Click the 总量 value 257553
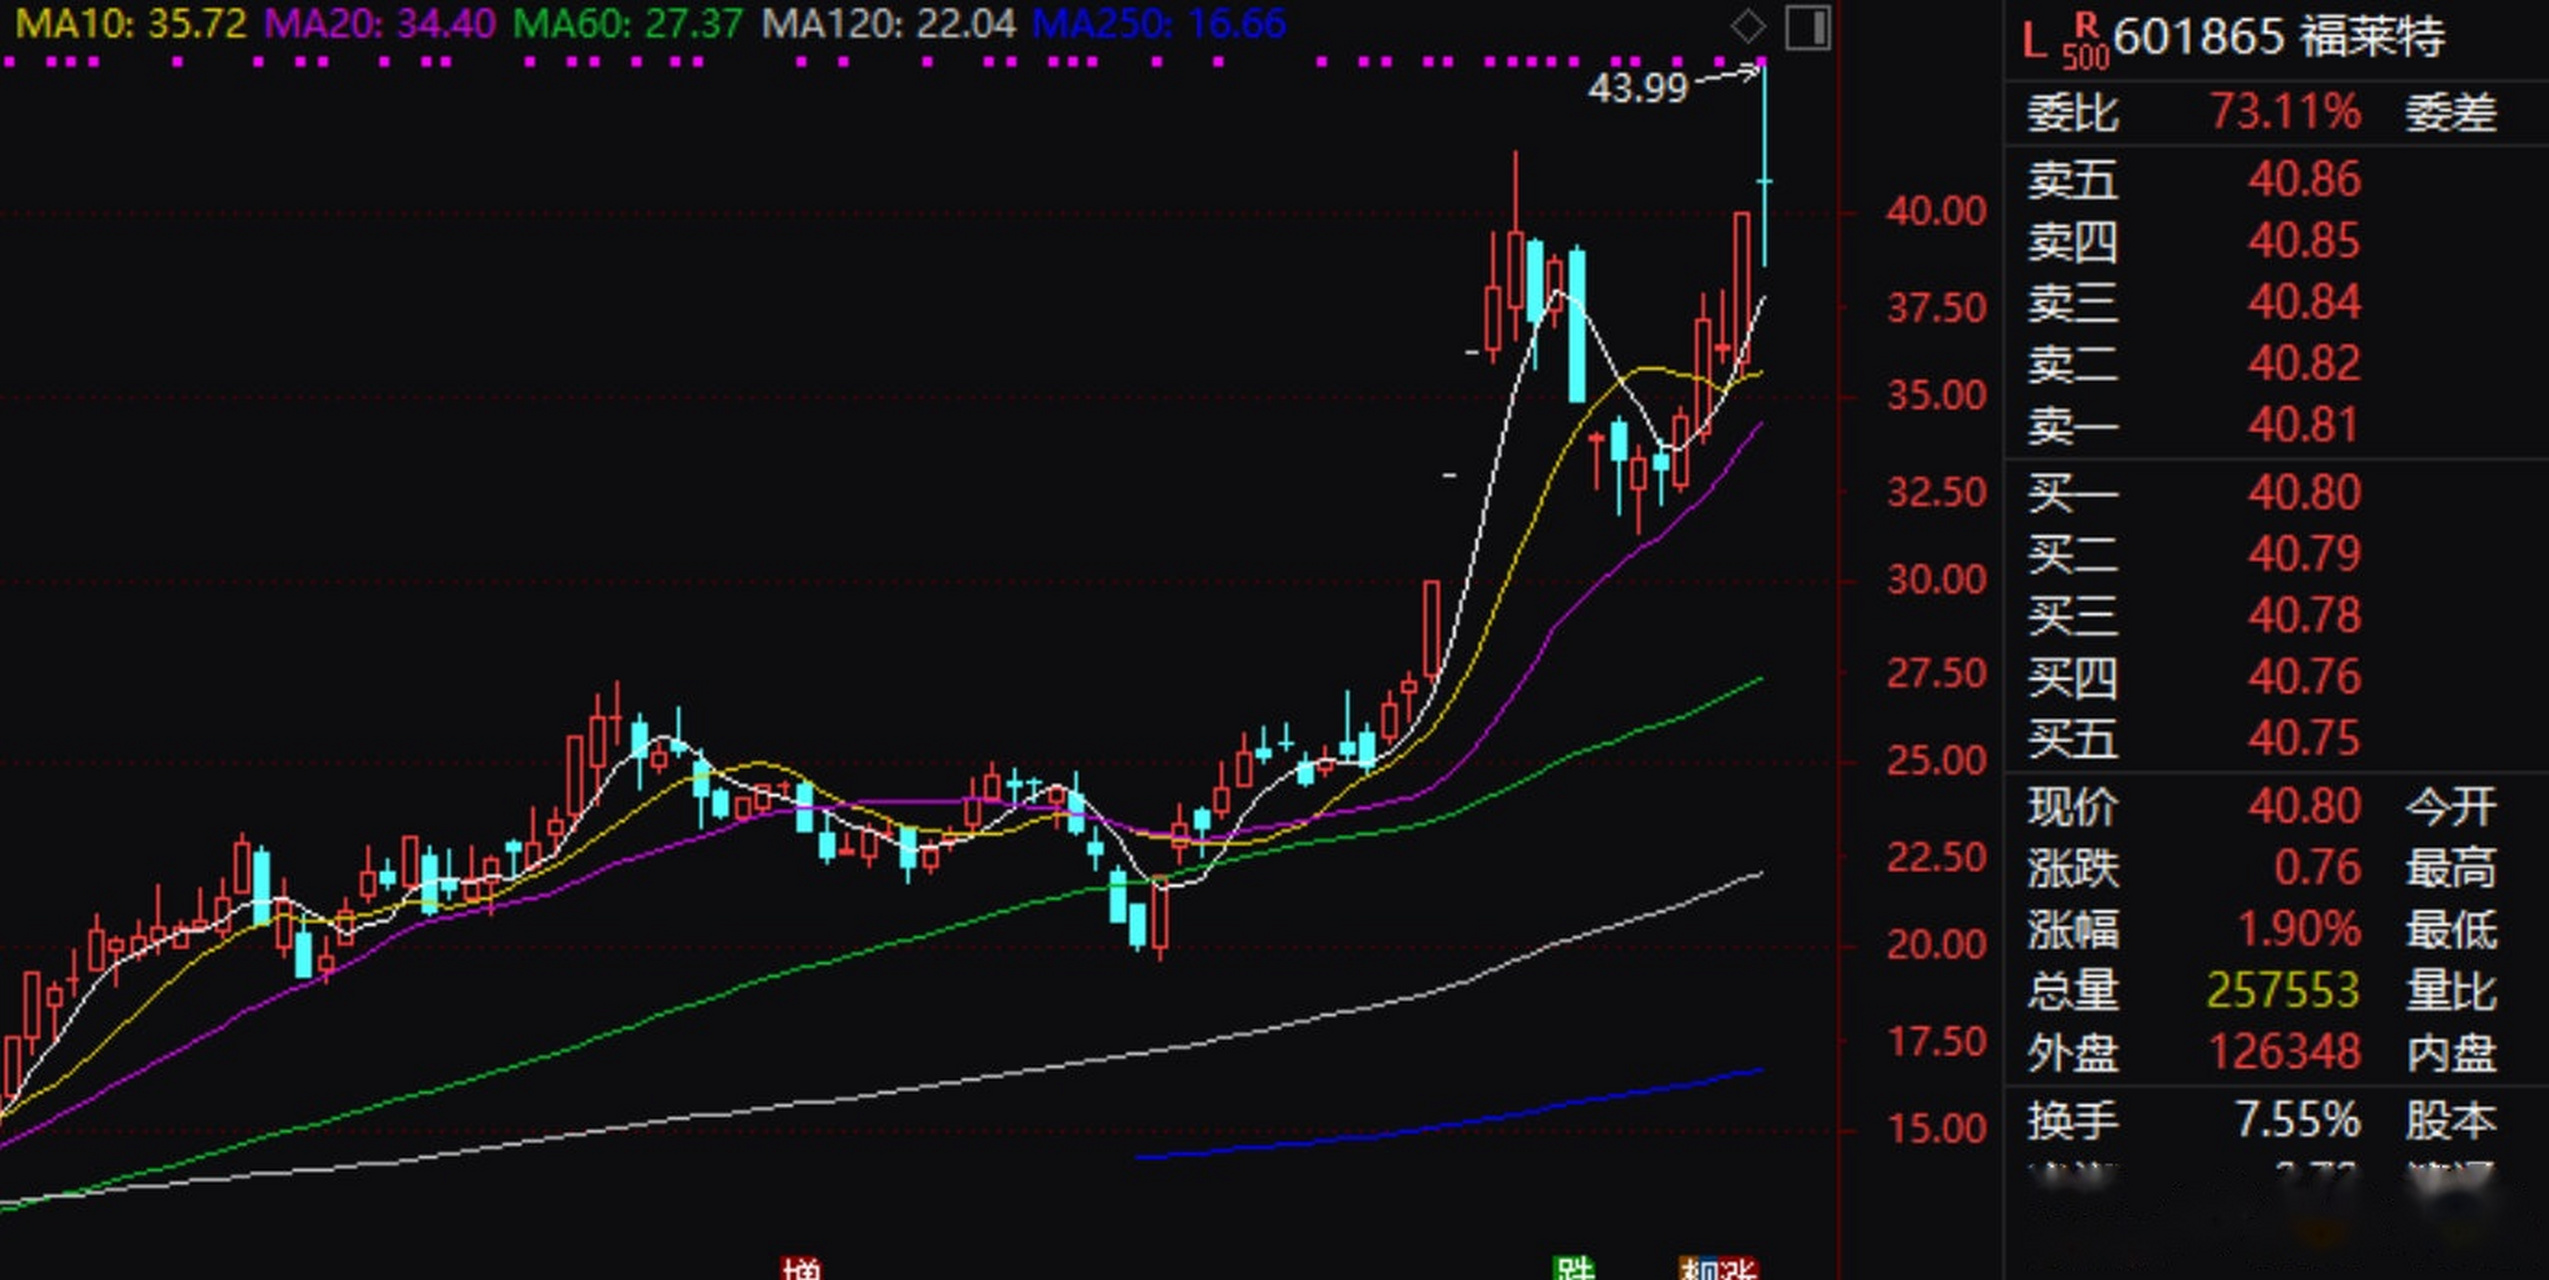 click(2283, 991)
